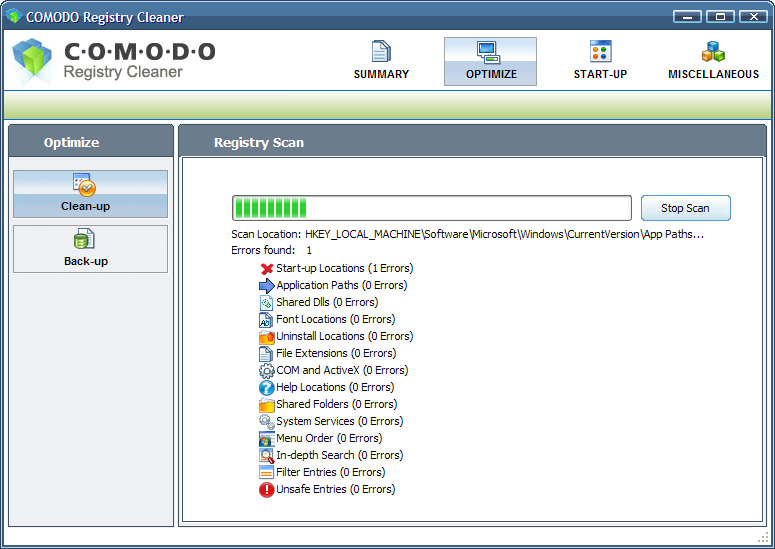The height and width of the screenshot is (549, 775).
Task: Select Back-up in Optimize panel
Action: point(90,249)
